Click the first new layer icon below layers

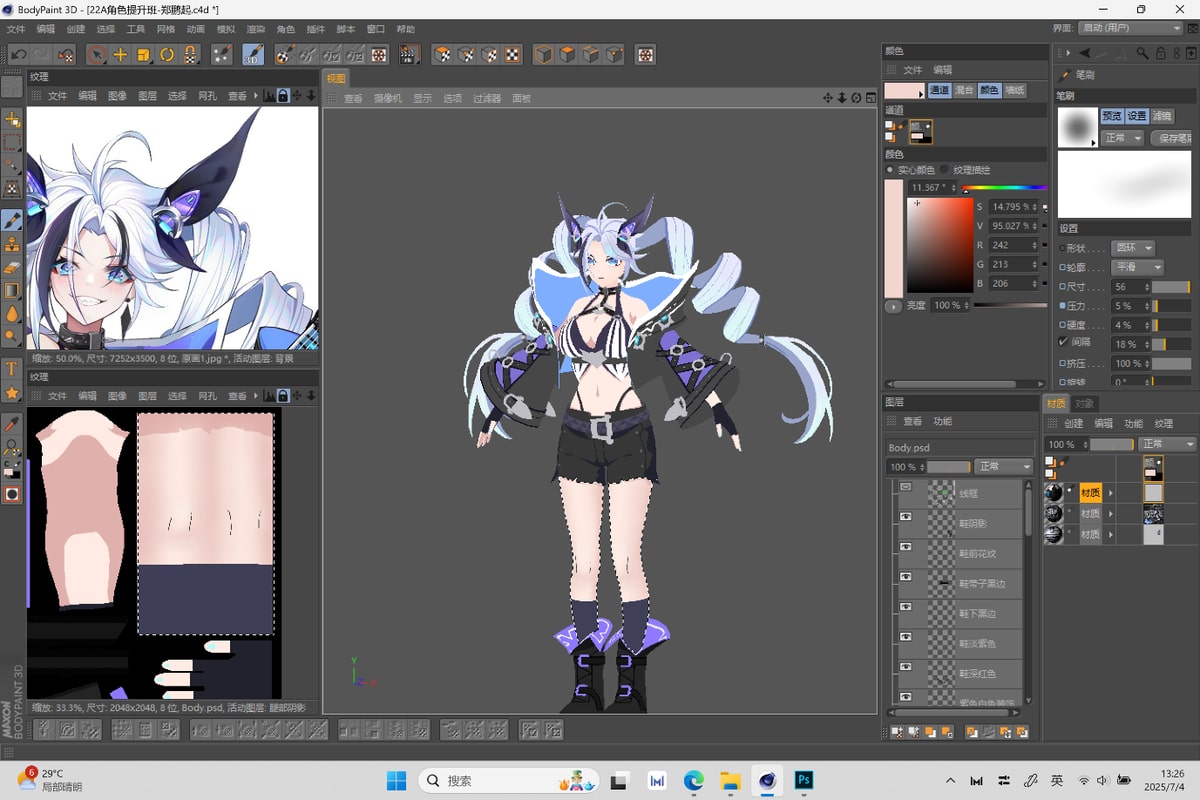897,732
